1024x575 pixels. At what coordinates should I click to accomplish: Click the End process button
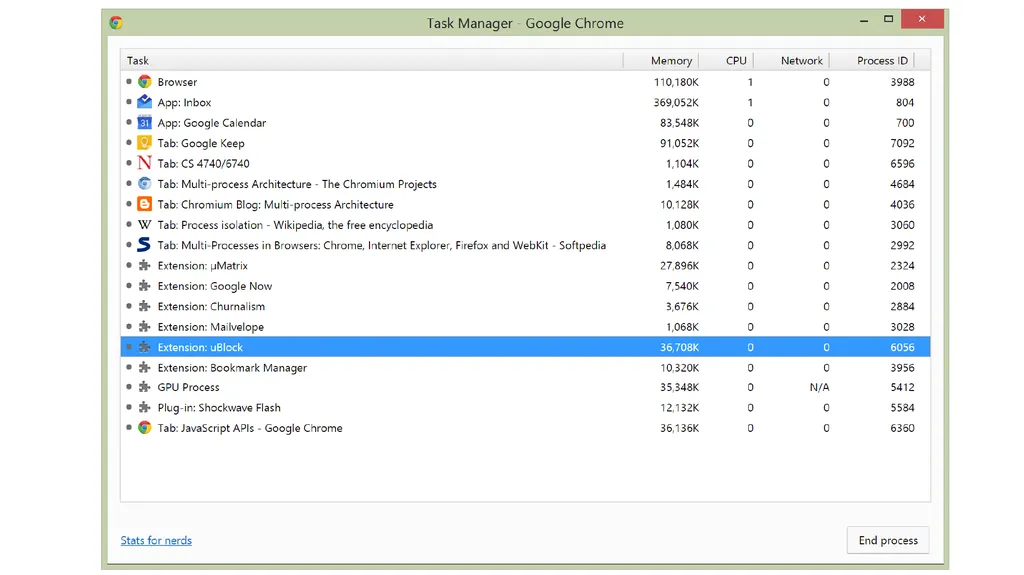[888, 540]
